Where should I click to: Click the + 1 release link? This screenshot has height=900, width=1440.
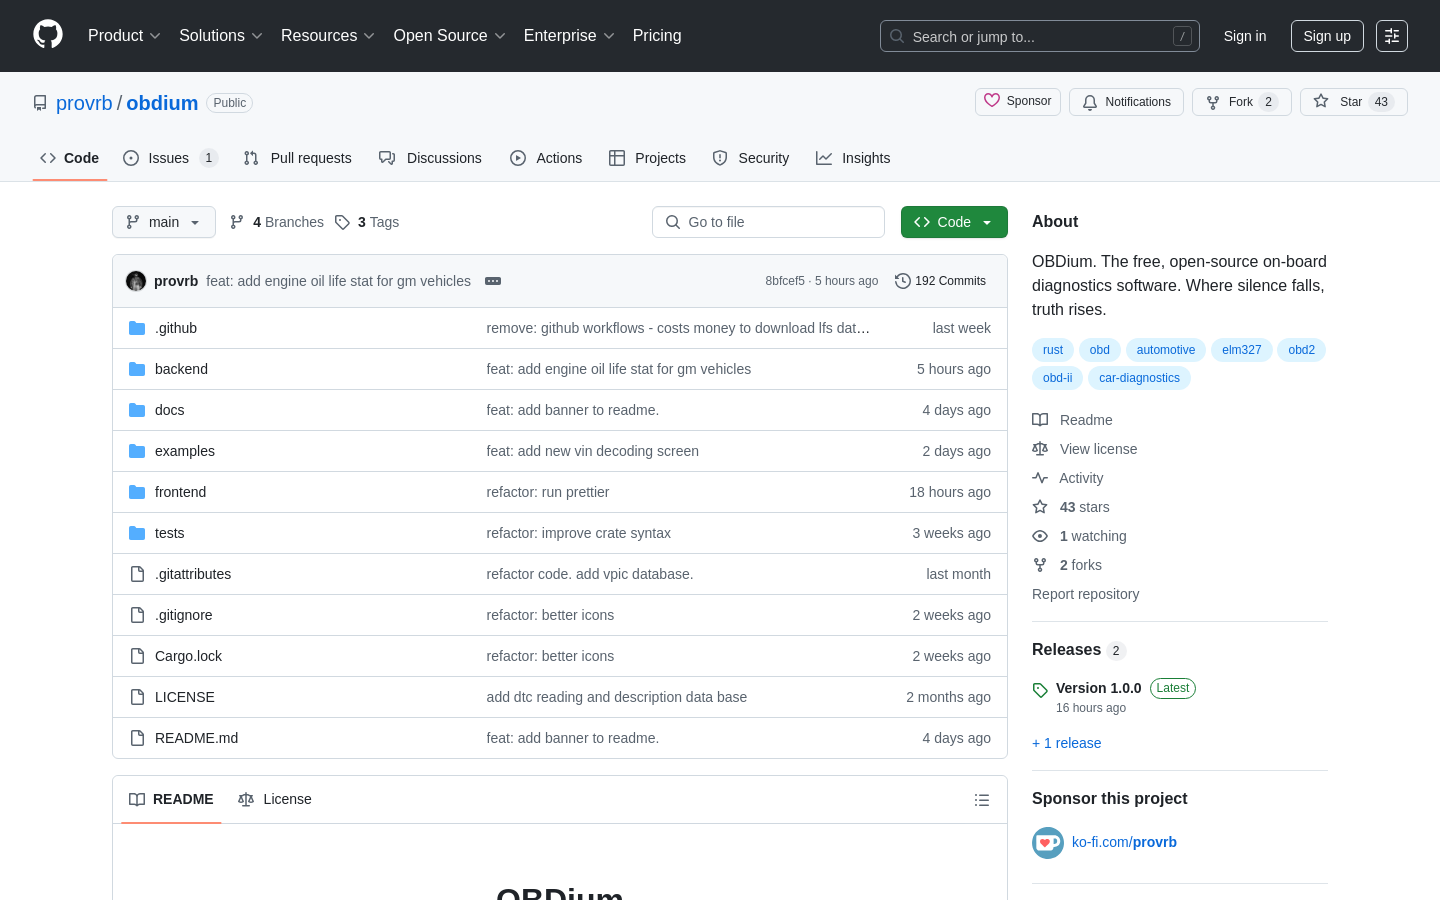tap(1066, 743)
